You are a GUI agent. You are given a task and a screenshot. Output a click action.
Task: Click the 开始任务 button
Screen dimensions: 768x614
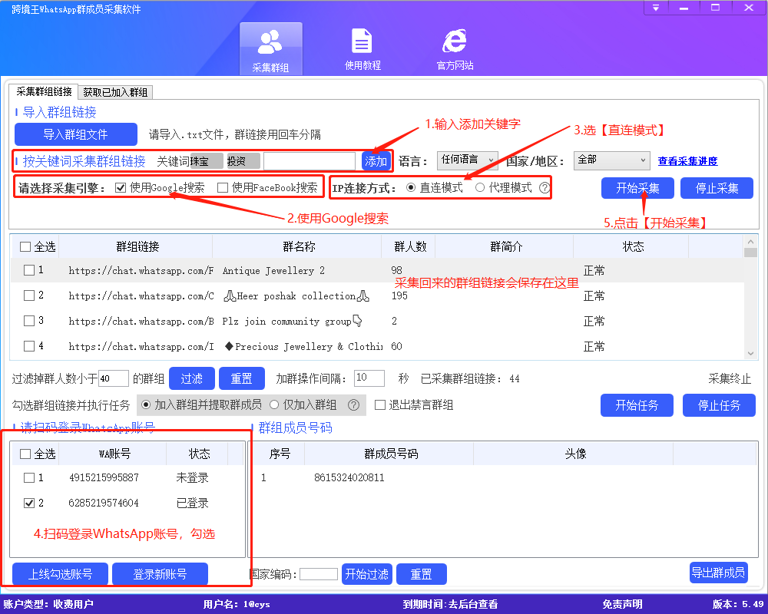click(637, 405)
